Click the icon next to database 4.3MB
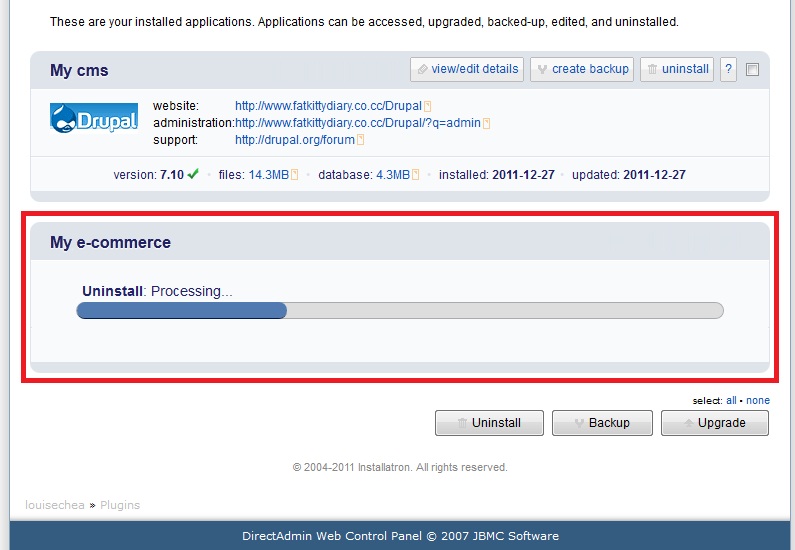The width and height of the screenshot is (795, 550). click(416, 175)
